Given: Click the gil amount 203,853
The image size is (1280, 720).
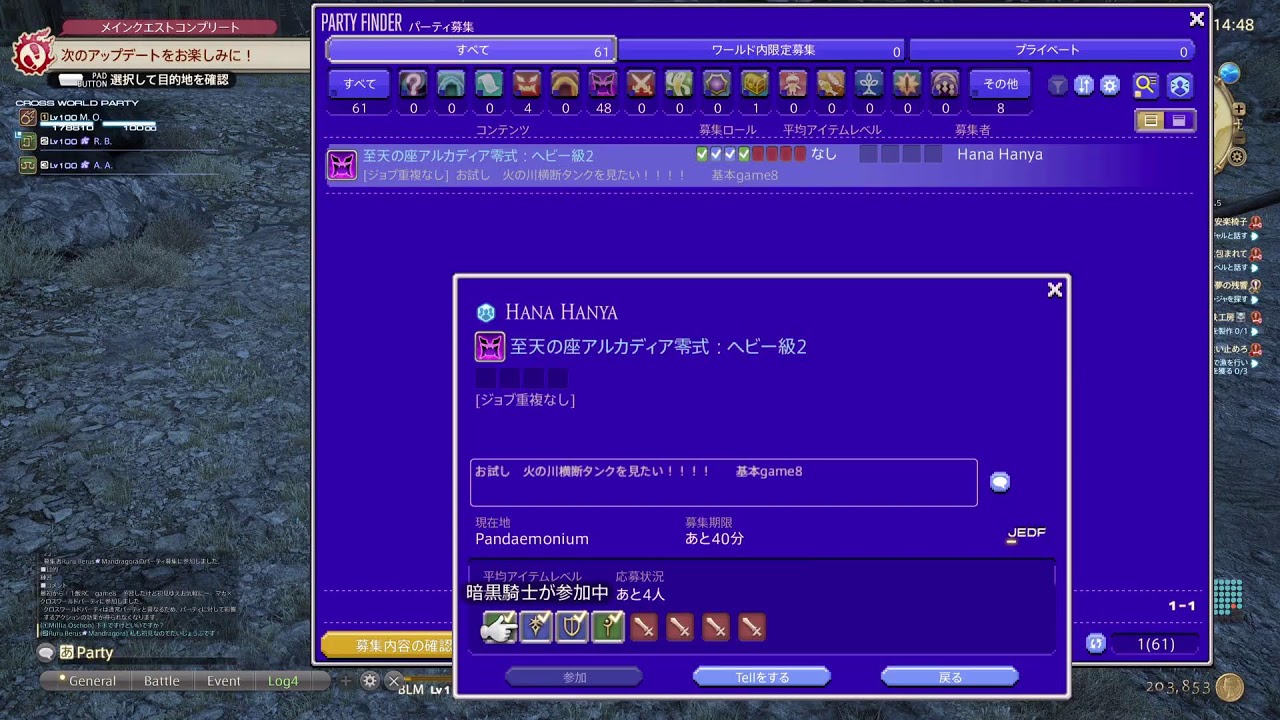Looking at the screenshot, I should click(1178, 688).
